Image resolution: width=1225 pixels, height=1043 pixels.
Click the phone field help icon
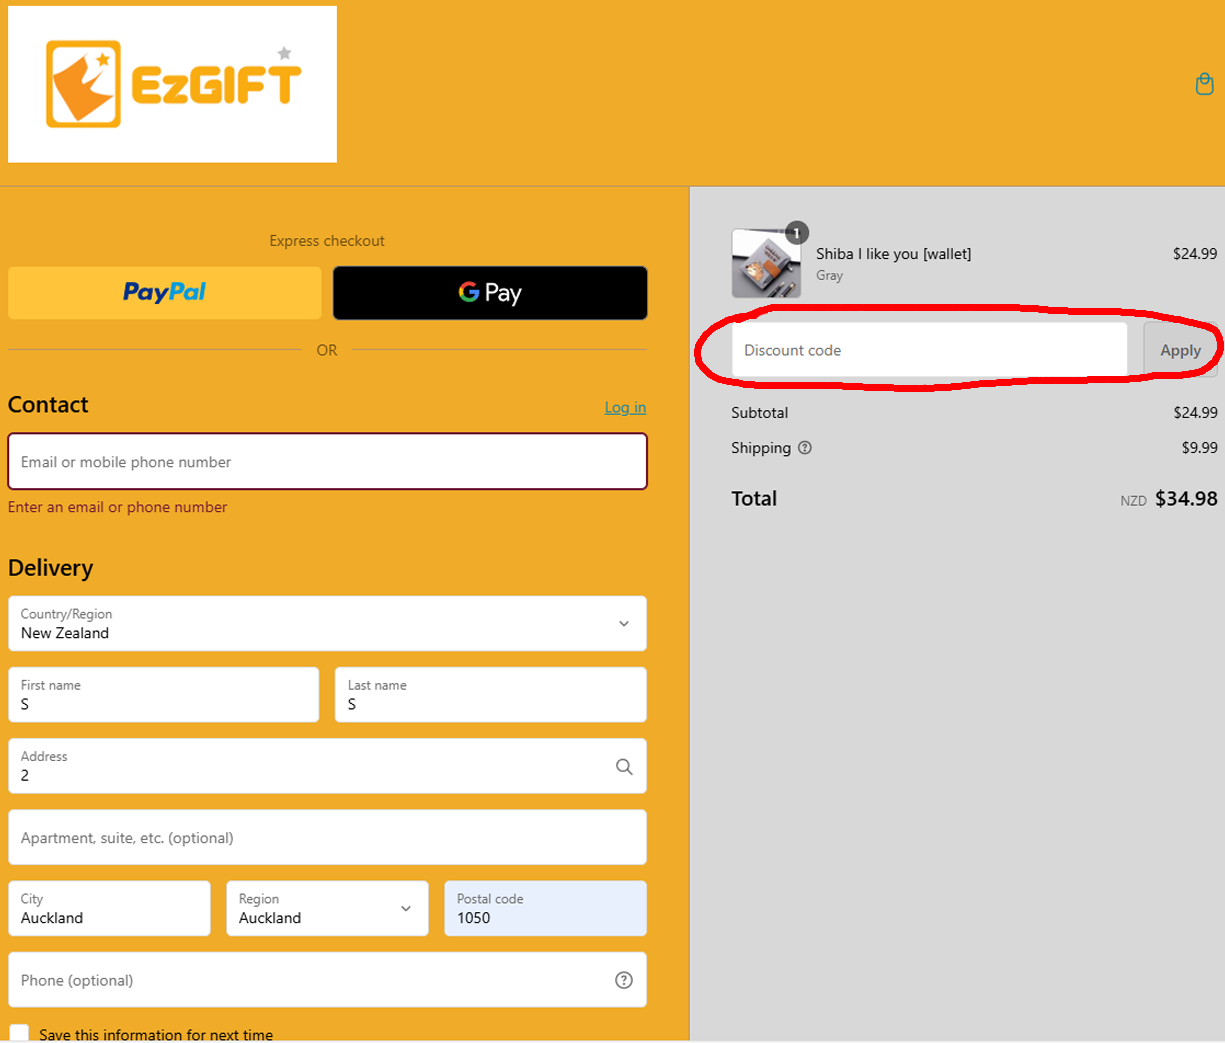click(x=624, y=980)
